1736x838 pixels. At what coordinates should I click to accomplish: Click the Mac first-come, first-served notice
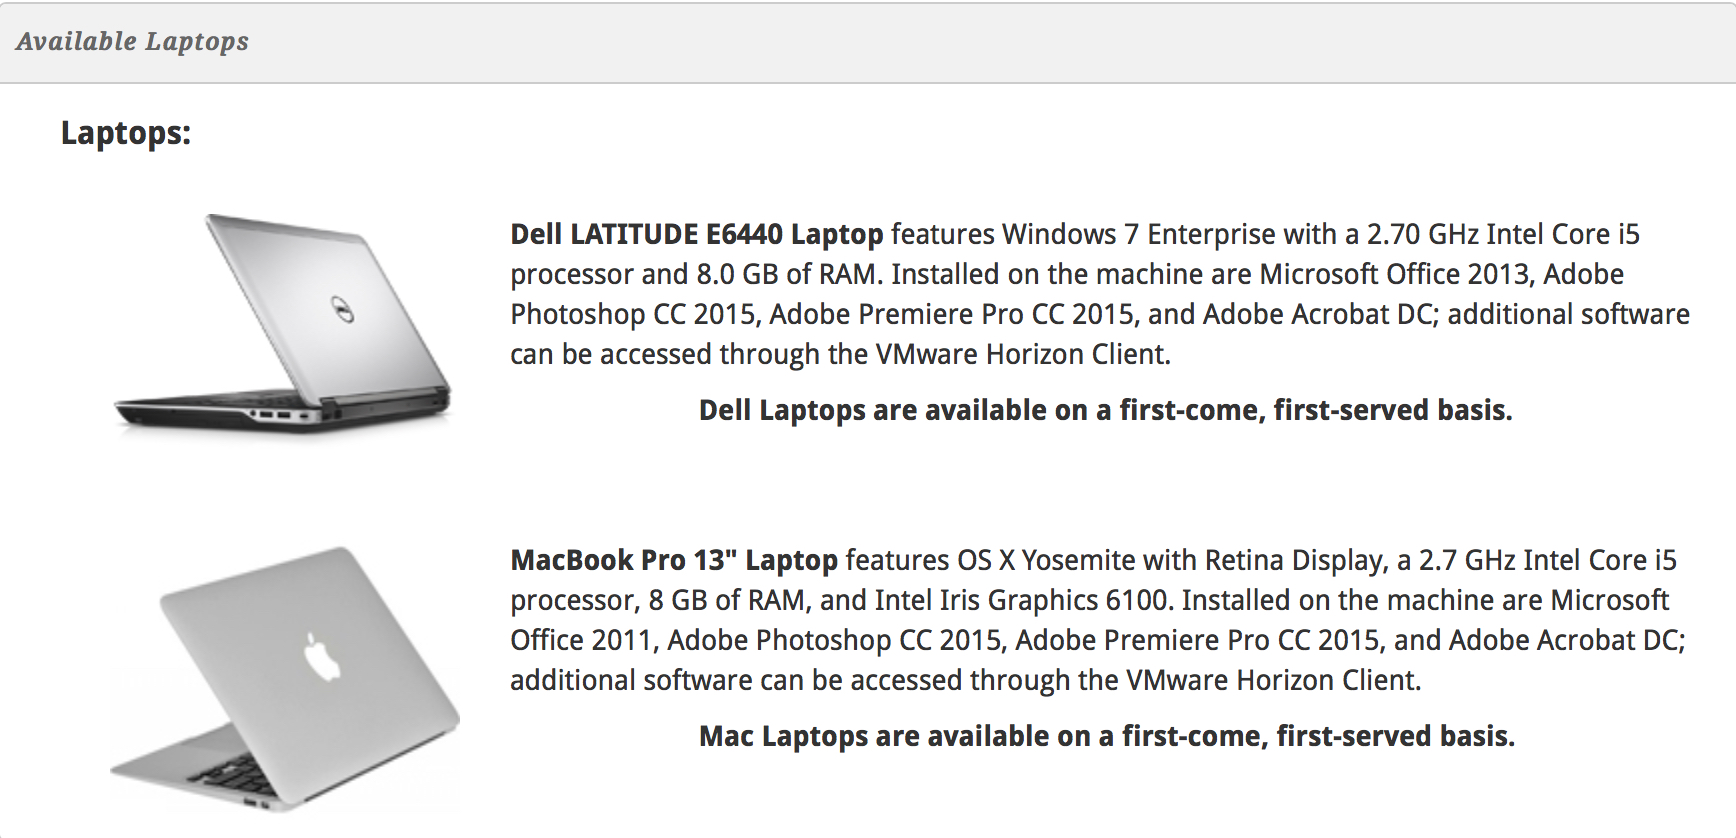1106,736
